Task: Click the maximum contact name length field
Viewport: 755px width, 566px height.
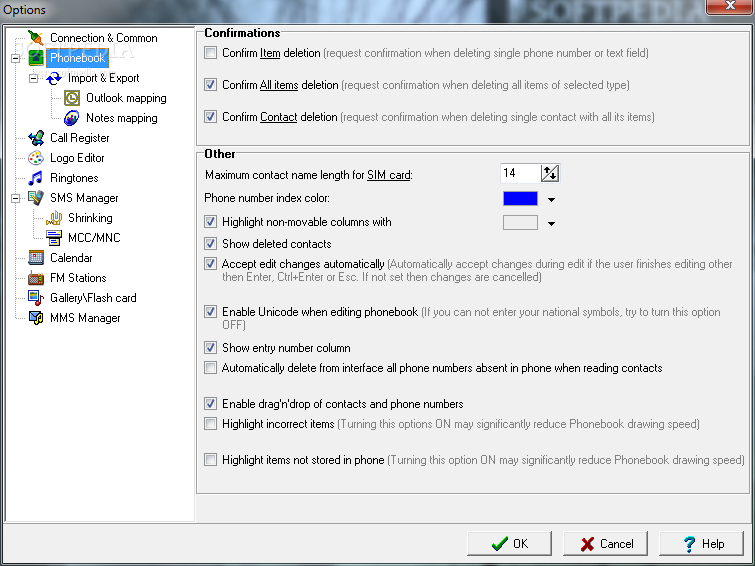Action: click(x=521, y=173)
